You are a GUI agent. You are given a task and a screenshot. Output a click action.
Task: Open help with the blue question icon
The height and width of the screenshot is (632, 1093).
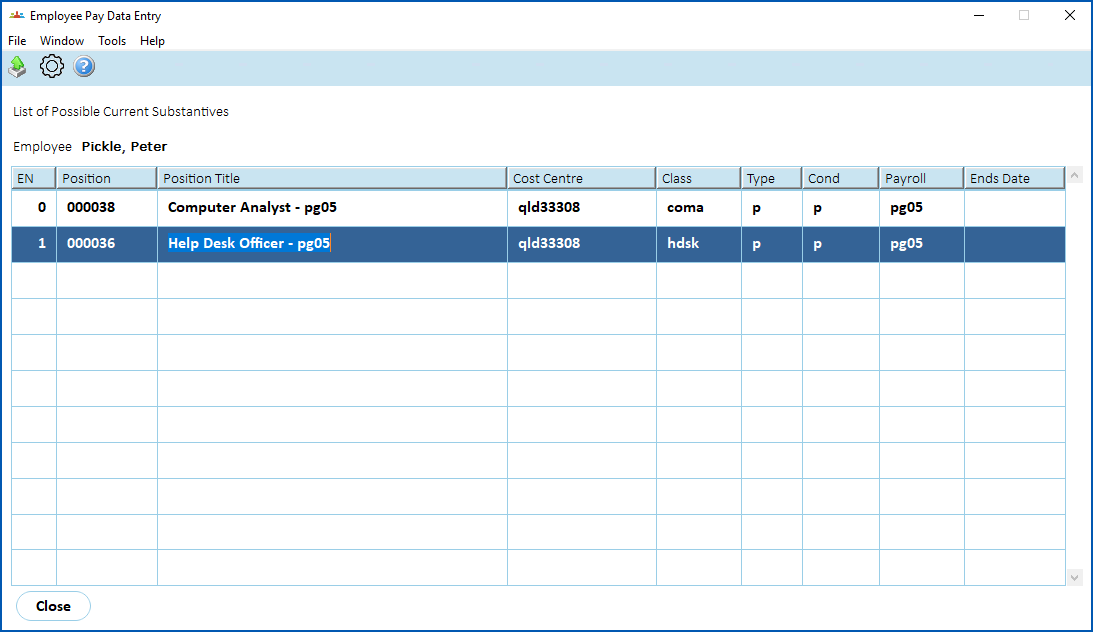pyautogui.click(x=84, y=66)
